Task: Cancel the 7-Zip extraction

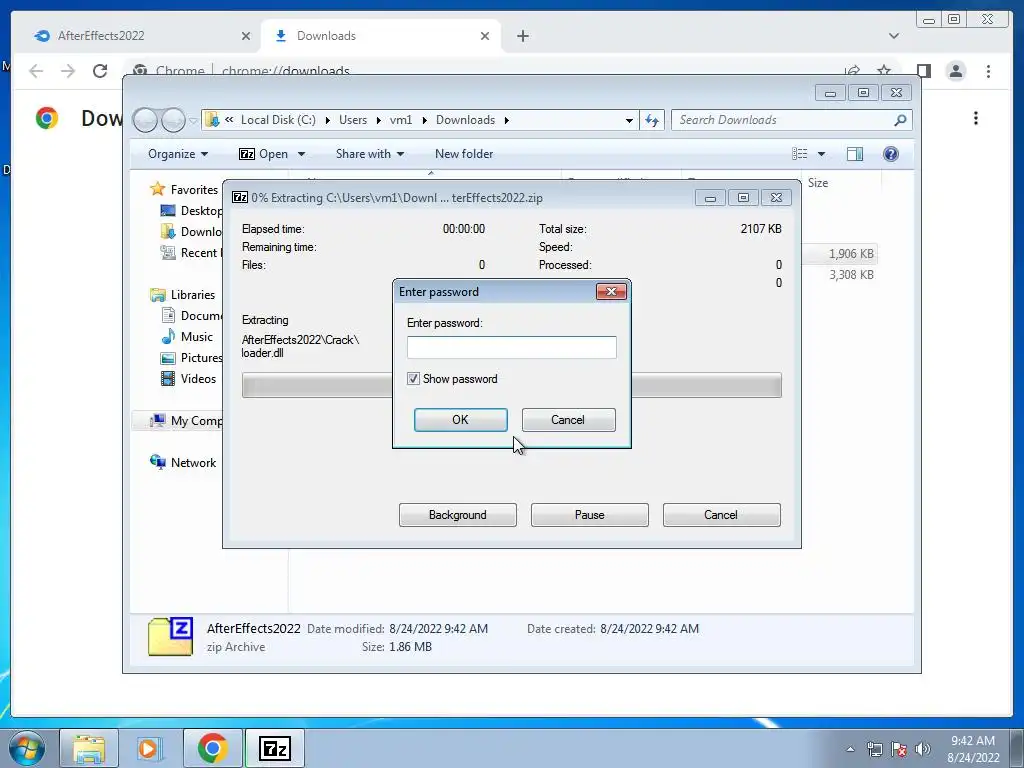Action: [x=722, y=515]
